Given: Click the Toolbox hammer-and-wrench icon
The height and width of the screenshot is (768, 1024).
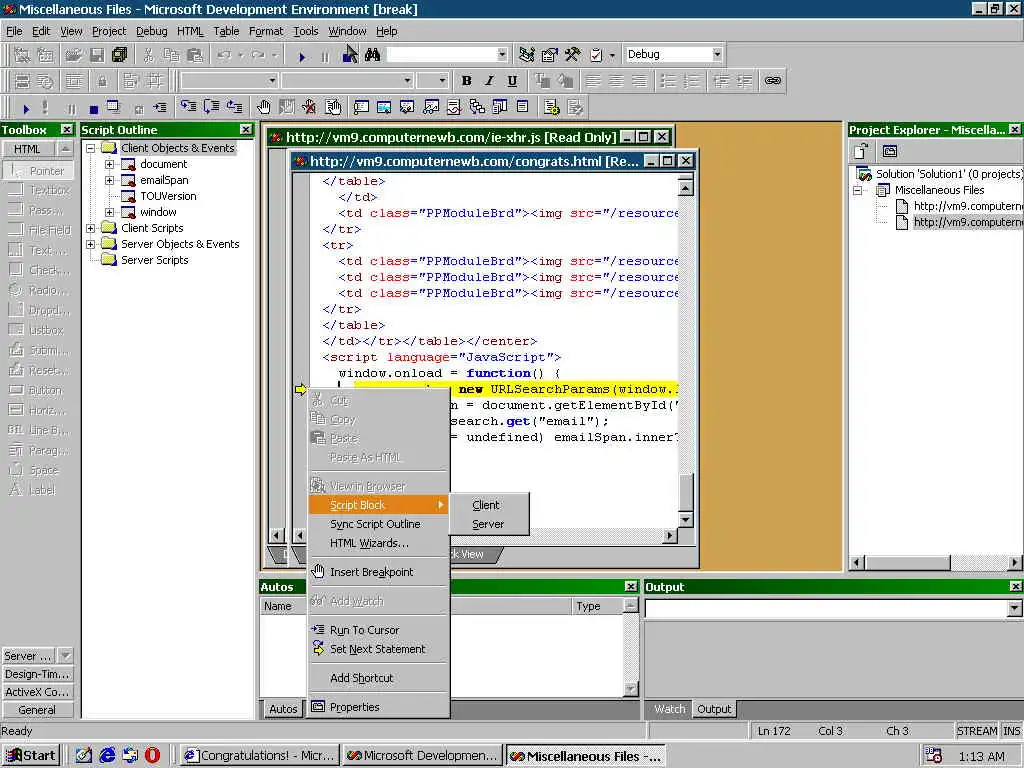Looking at the screenshot, I should coord(572,55).
